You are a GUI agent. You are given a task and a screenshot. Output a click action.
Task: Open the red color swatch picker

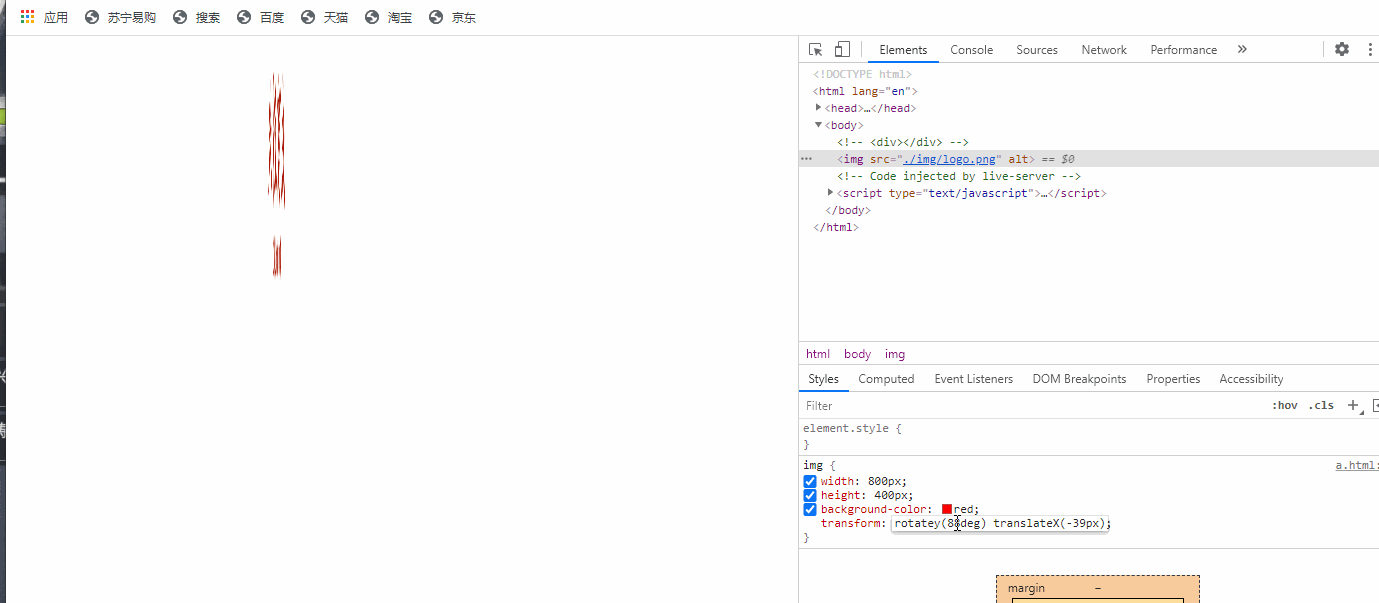tap(947, 509)
